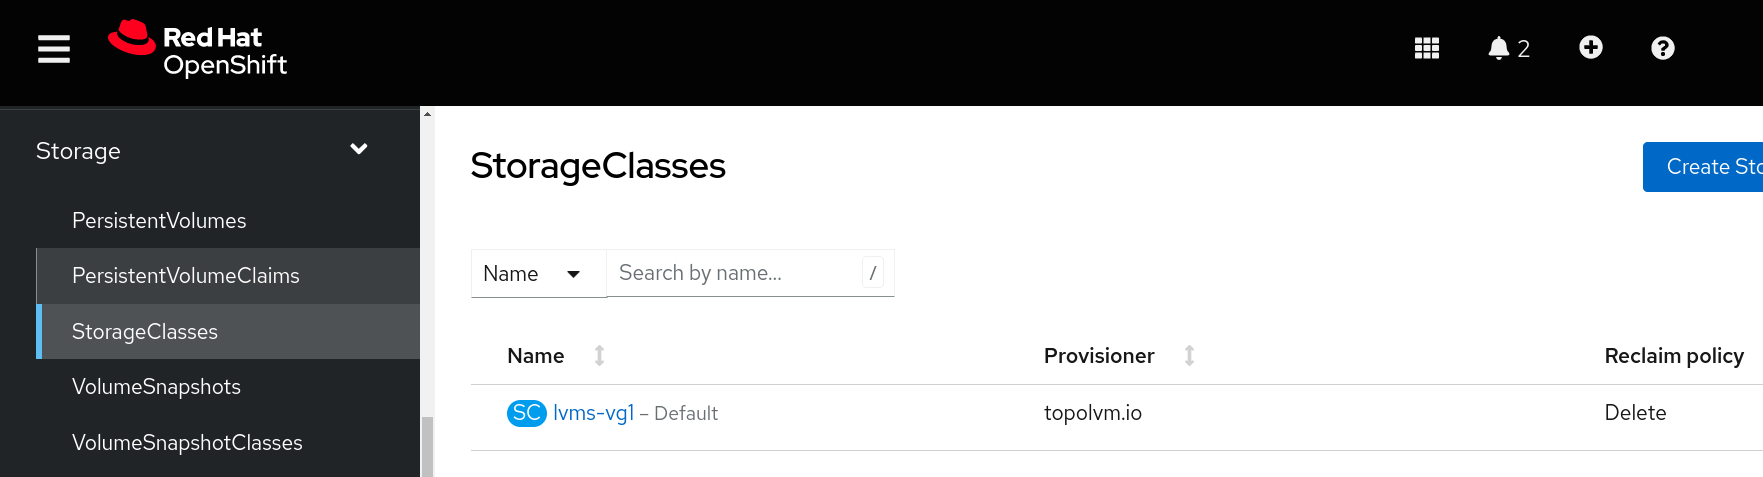View notifications bell with 2 alerts
This screenshot has width=1763, height=477.
click(x=1507, y=48)
